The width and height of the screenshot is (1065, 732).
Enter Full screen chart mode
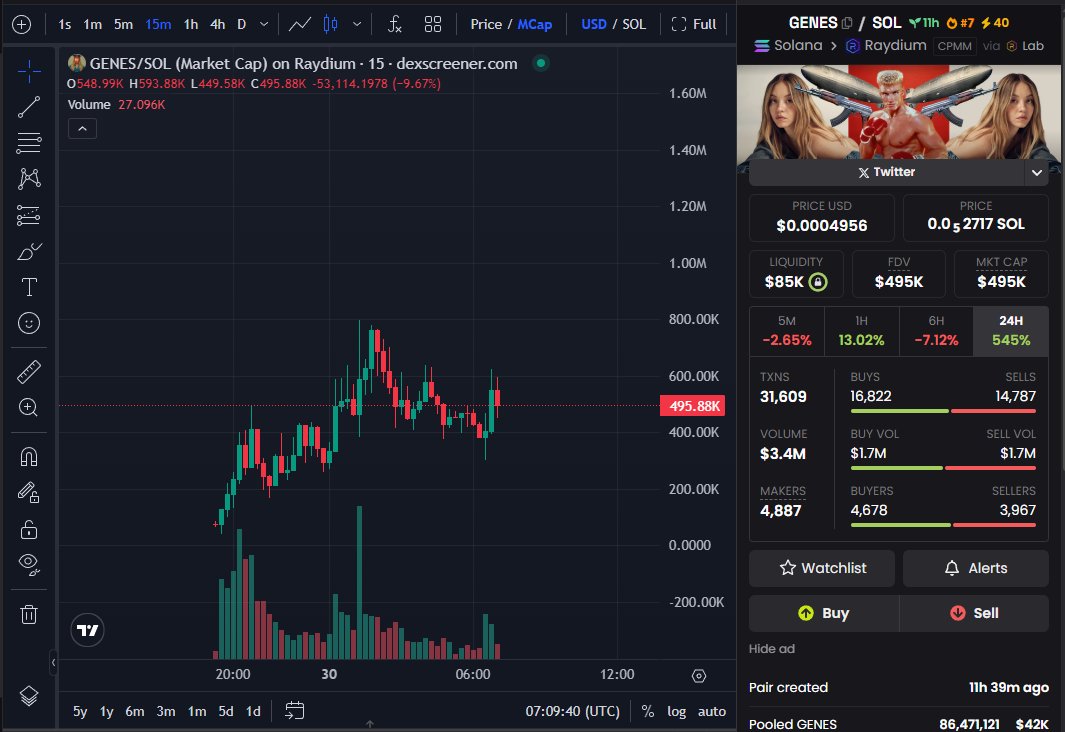693,24
